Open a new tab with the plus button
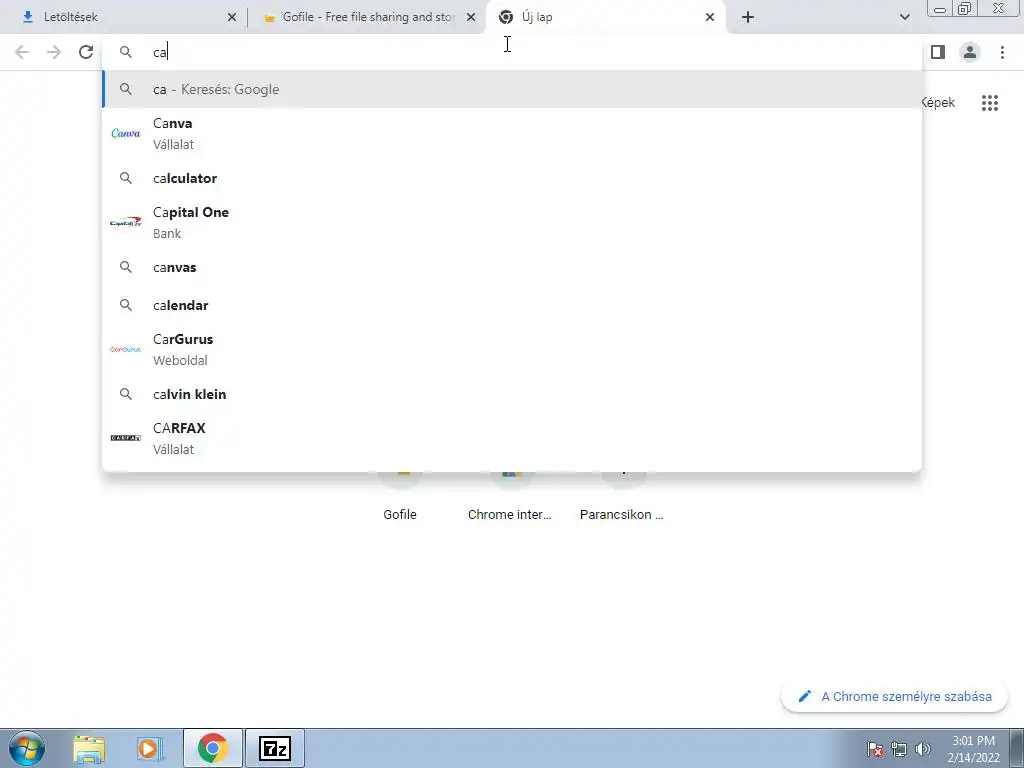Image resolution: width=1024 pixels, height=768 pixels. click(748, 17)
